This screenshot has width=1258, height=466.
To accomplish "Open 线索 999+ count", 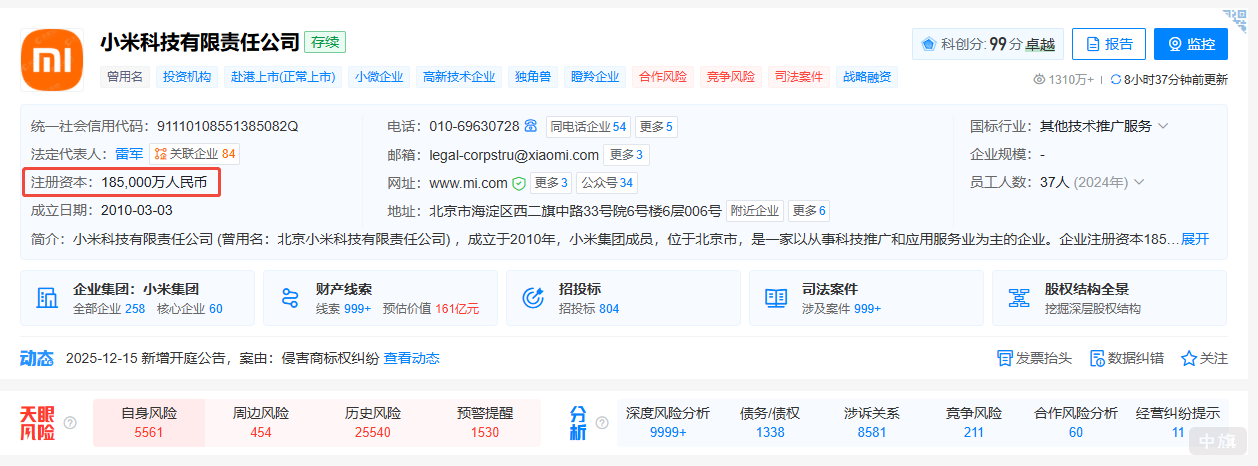I will coord(344,309).
